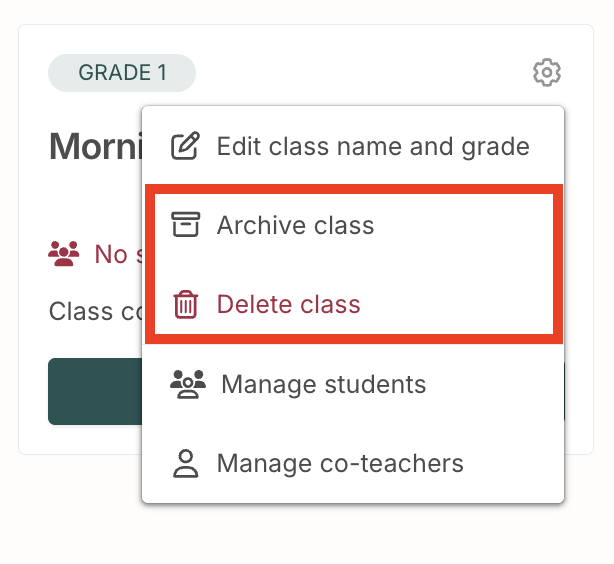Click the pencil edit icon in menu
Viewport: 614px width, 564px height.
[185, 146]
